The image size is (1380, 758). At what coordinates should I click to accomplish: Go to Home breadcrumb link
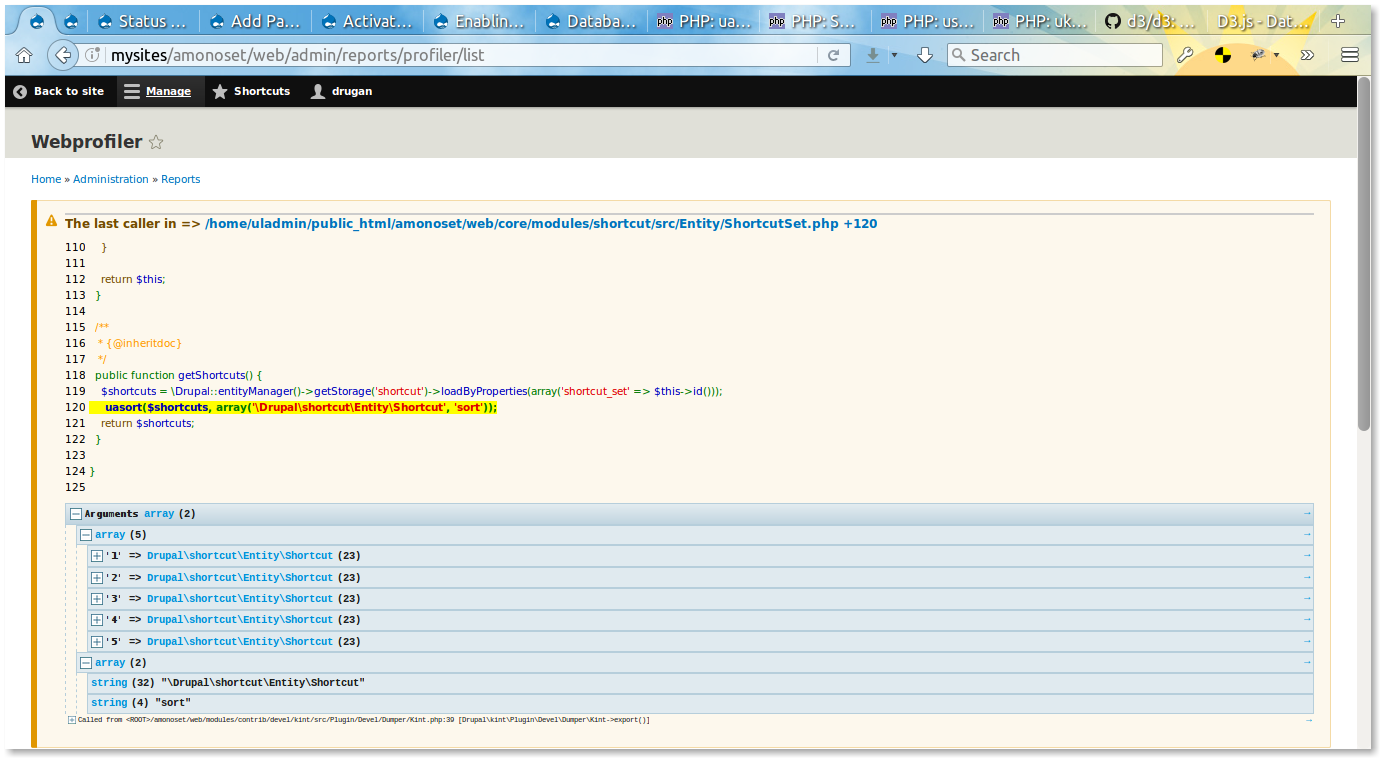click(x=46, y=179)
